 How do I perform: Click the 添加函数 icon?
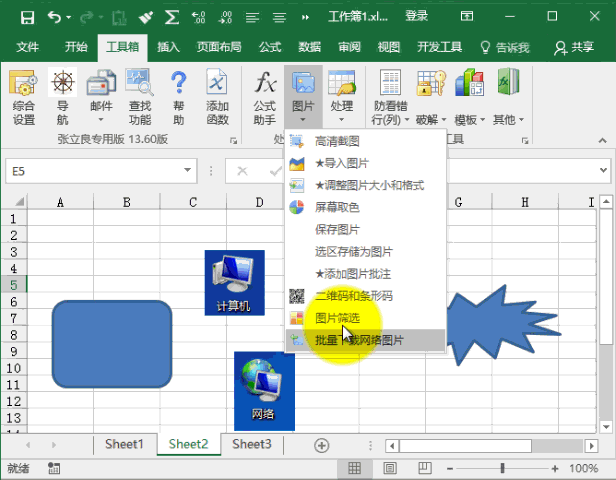(217, 98)
